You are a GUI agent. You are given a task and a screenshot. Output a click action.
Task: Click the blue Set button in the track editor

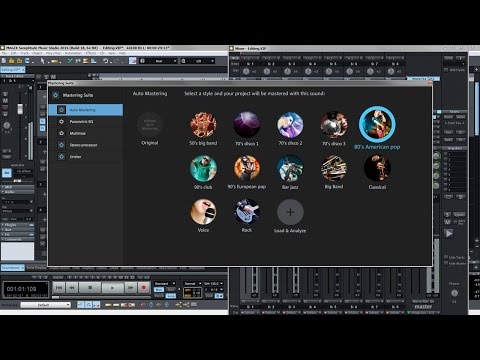pyautogui.click(x=7, y=173)
